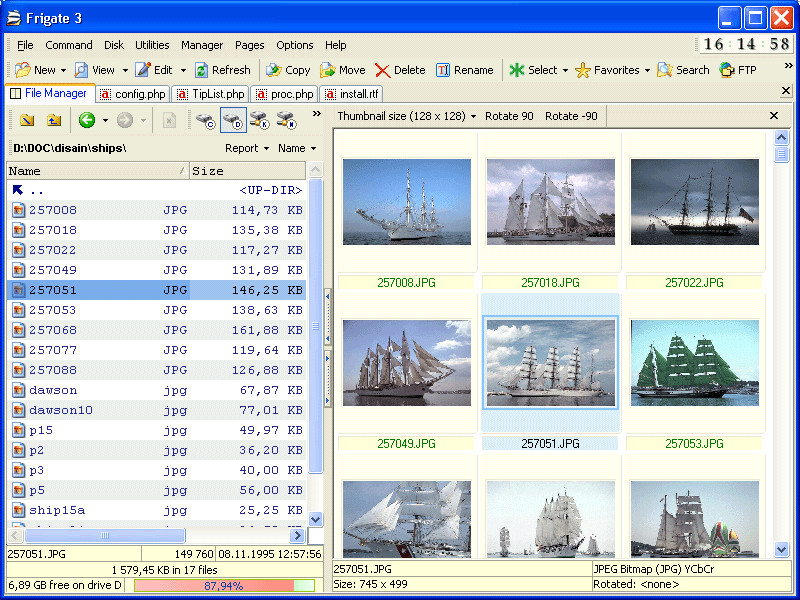Select drive D icon in toolbar
Viewport: 800px width, 600px height.
(x=233, y=120)
